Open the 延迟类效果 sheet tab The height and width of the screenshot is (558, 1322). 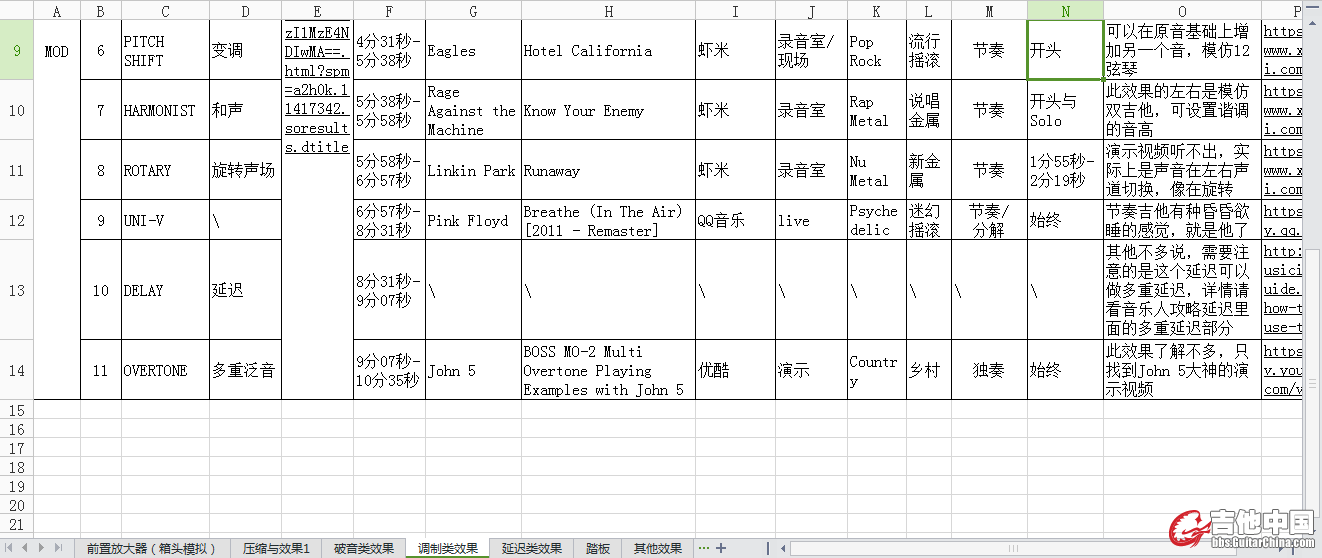[x=532, y=548]
